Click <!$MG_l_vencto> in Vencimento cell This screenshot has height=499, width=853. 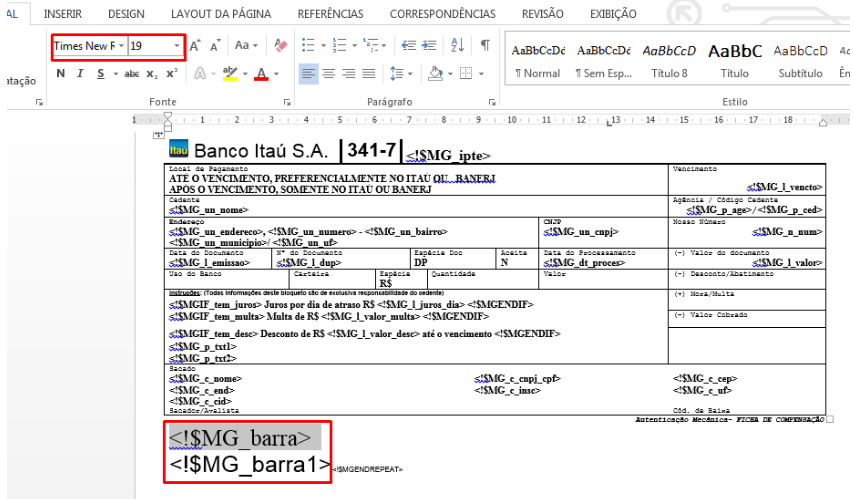[x=784, y=187]
